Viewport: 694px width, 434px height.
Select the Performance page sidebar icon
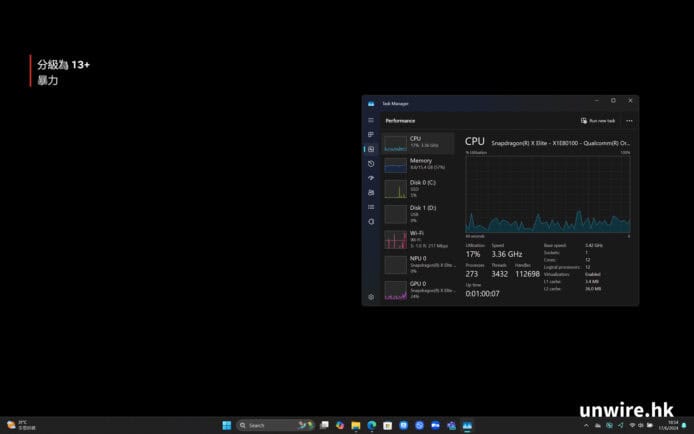click(371, 149)
